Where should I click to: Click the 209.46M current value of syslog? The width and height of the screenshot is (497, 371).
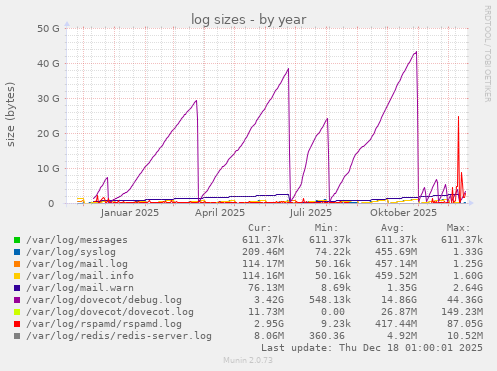[x=263, y=252]
